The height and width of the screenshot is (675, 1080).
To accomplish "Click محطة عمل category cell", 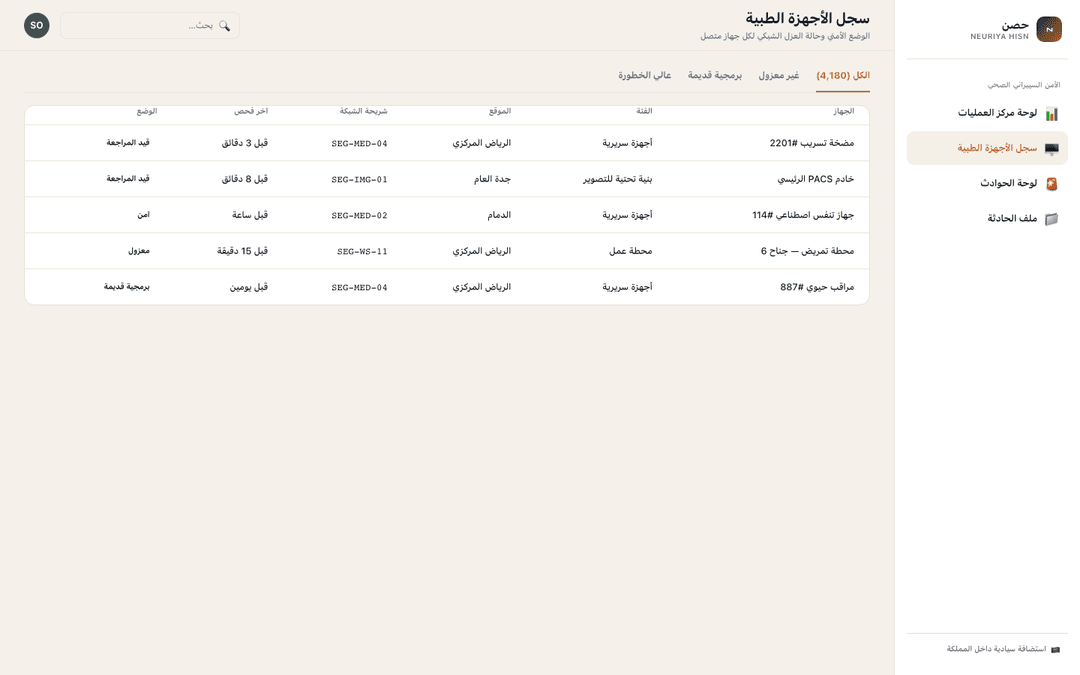I will tap(631, 251).
